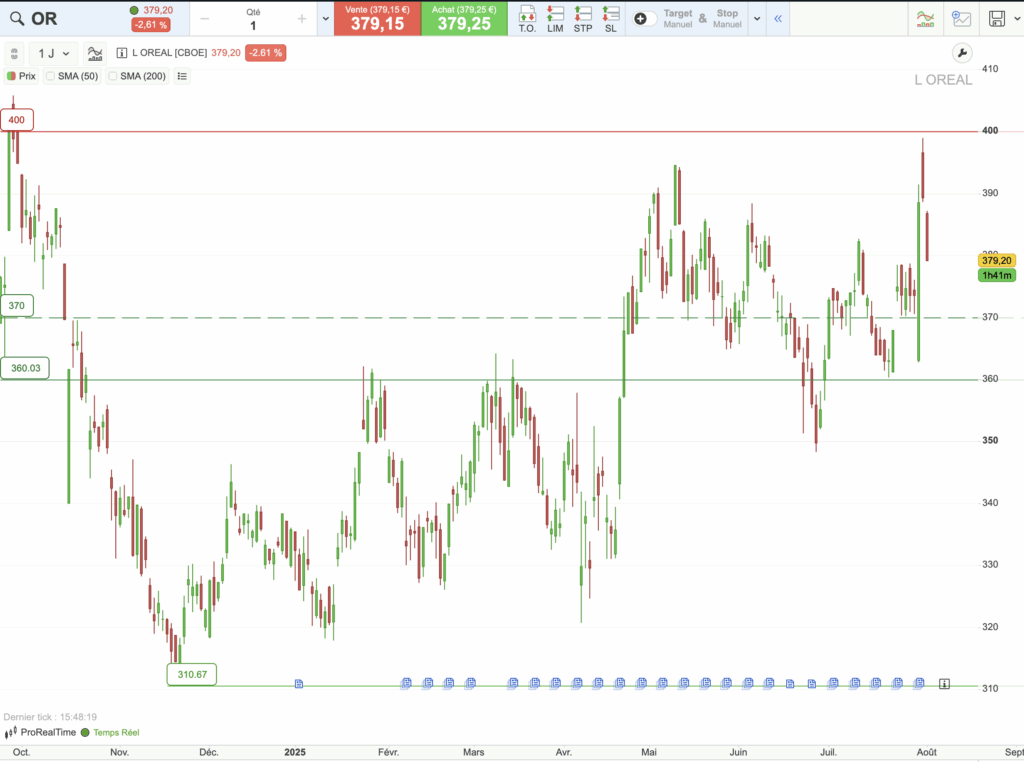Viewport: 1024px width, 762px height.
Task: Open the indicators icon next to 1 J
Action: coord(95,54)
